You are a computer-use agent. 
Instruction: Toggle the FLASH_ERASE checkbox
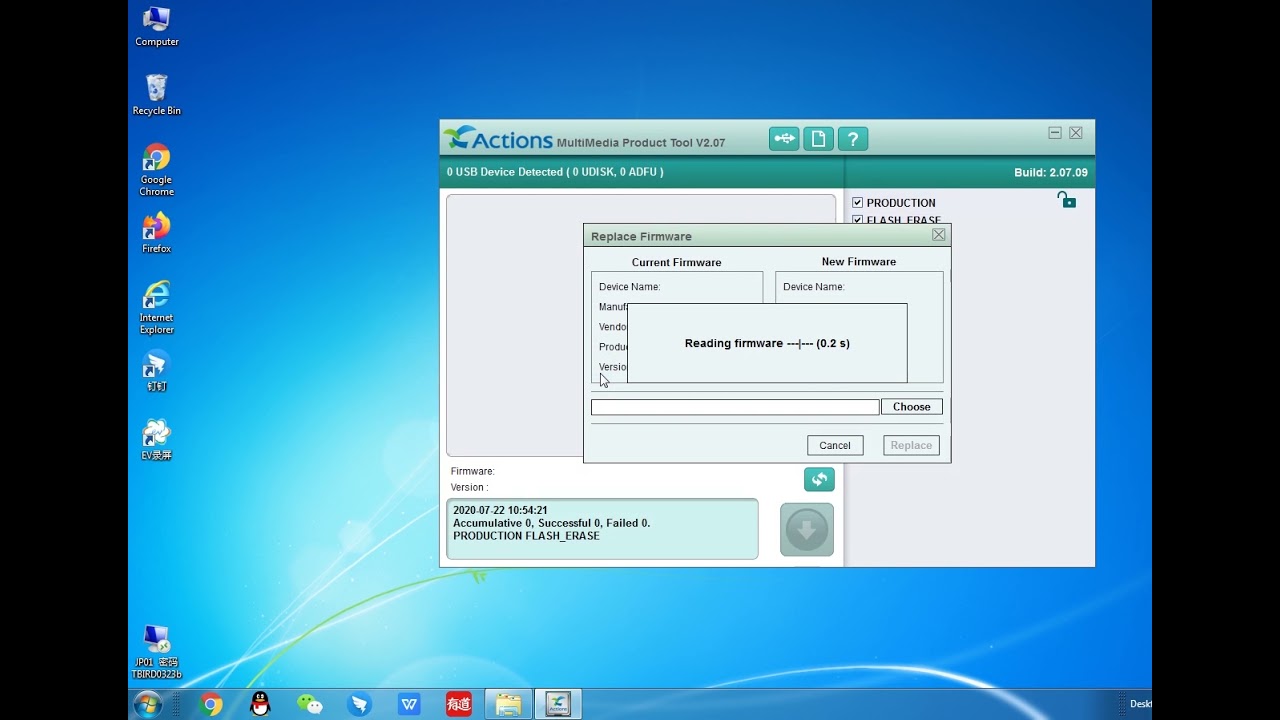(x=857, y=220)
